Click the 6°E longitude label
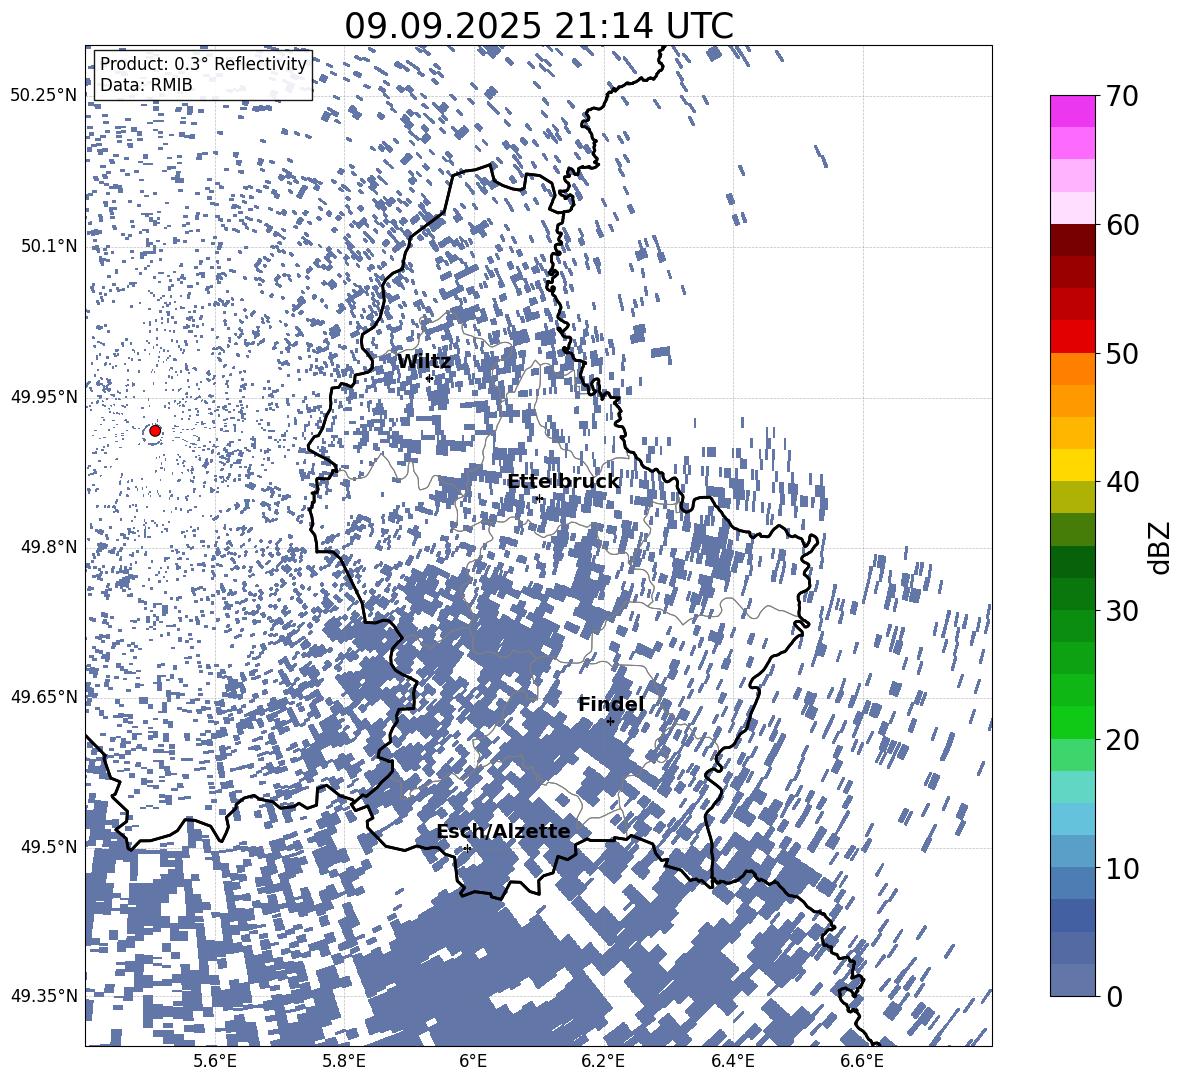The width and height of the screenshot is (1184, 1081). 473,1061
